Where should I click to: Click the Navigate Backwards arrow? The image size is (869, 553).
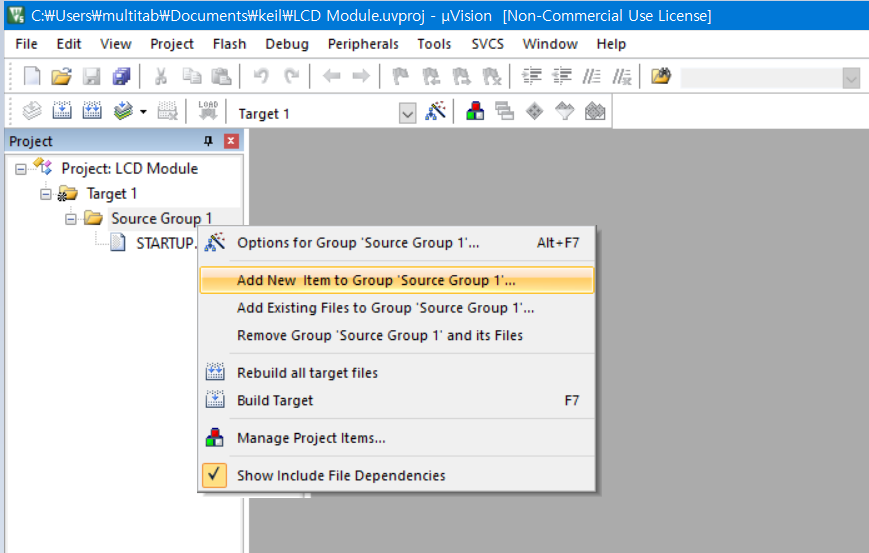coord(331,76)
